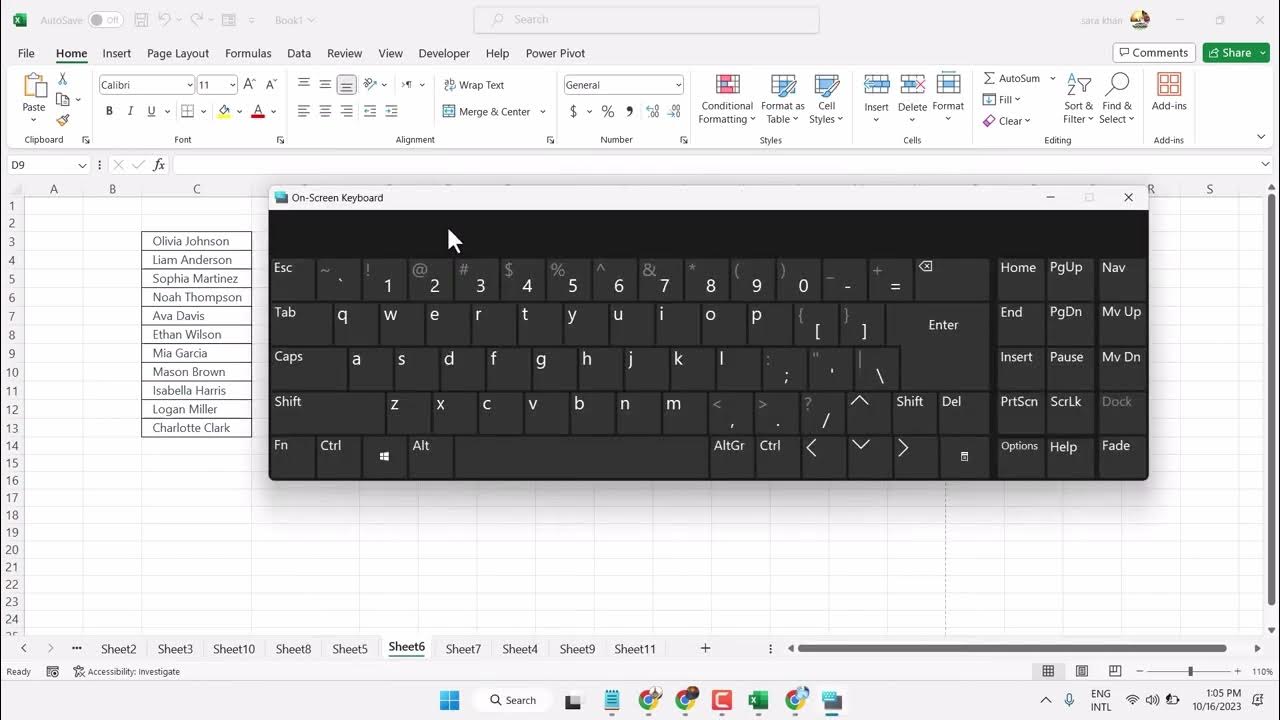Click Align Left icon
Viewport: 1280px width, 720px height.
point(304,111)
